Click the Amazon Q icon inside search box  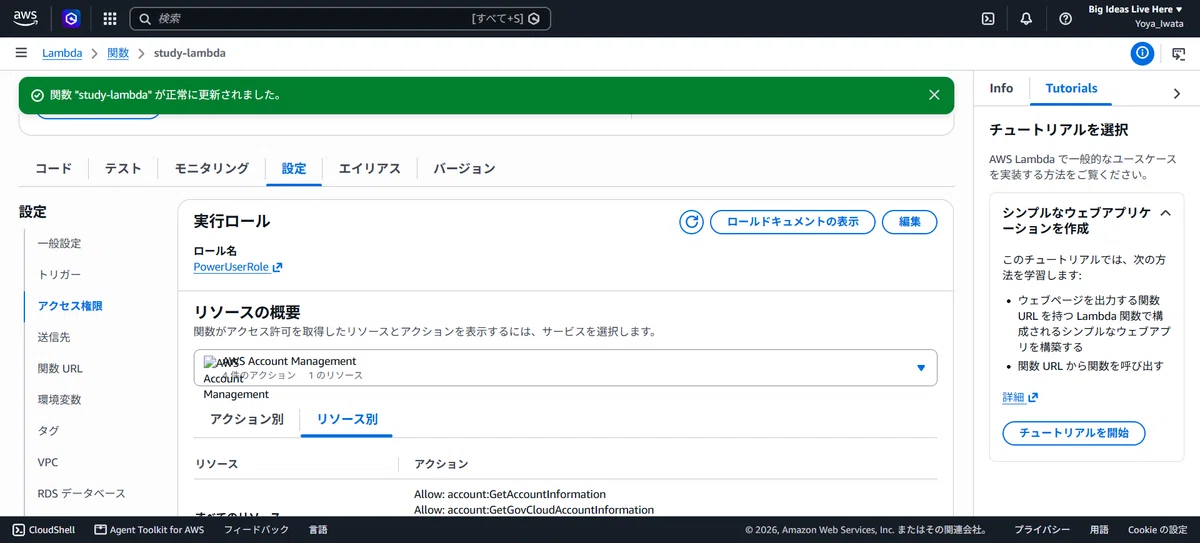(534, 18)
